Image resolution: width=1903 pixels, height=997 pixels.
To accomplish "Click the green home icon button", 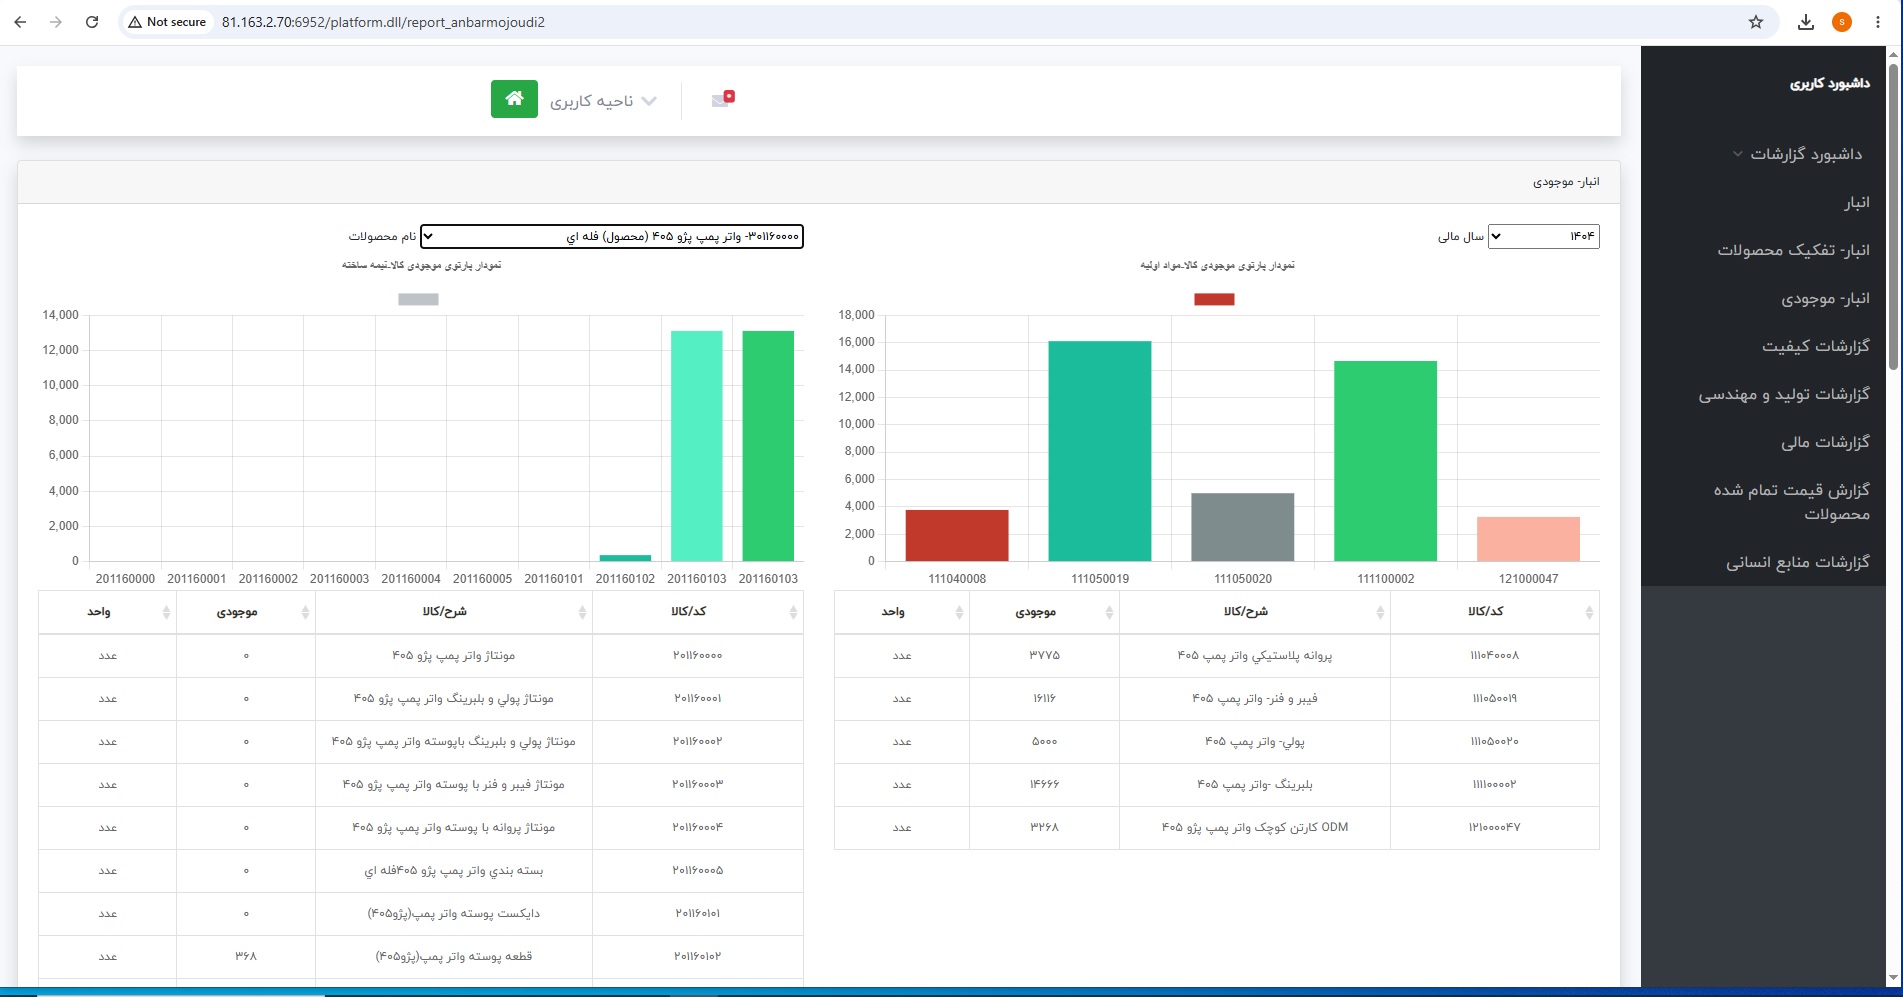I will point(514,99).
